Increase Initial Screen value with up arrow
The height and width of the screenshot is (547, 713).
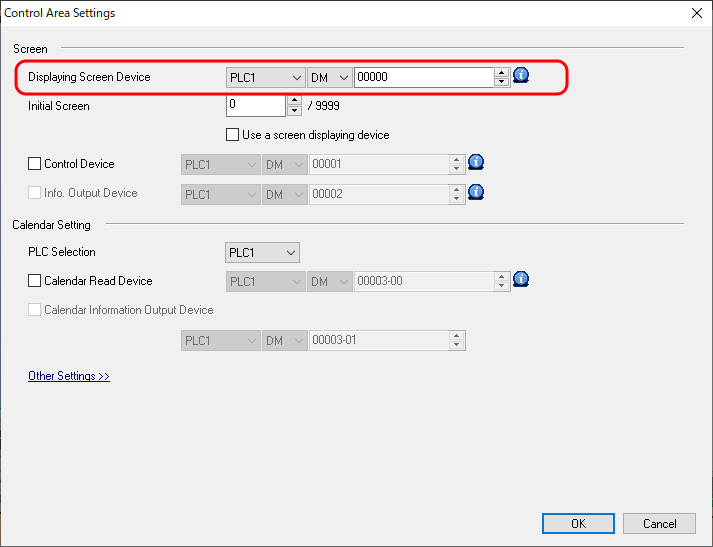[x=294, y=100]
